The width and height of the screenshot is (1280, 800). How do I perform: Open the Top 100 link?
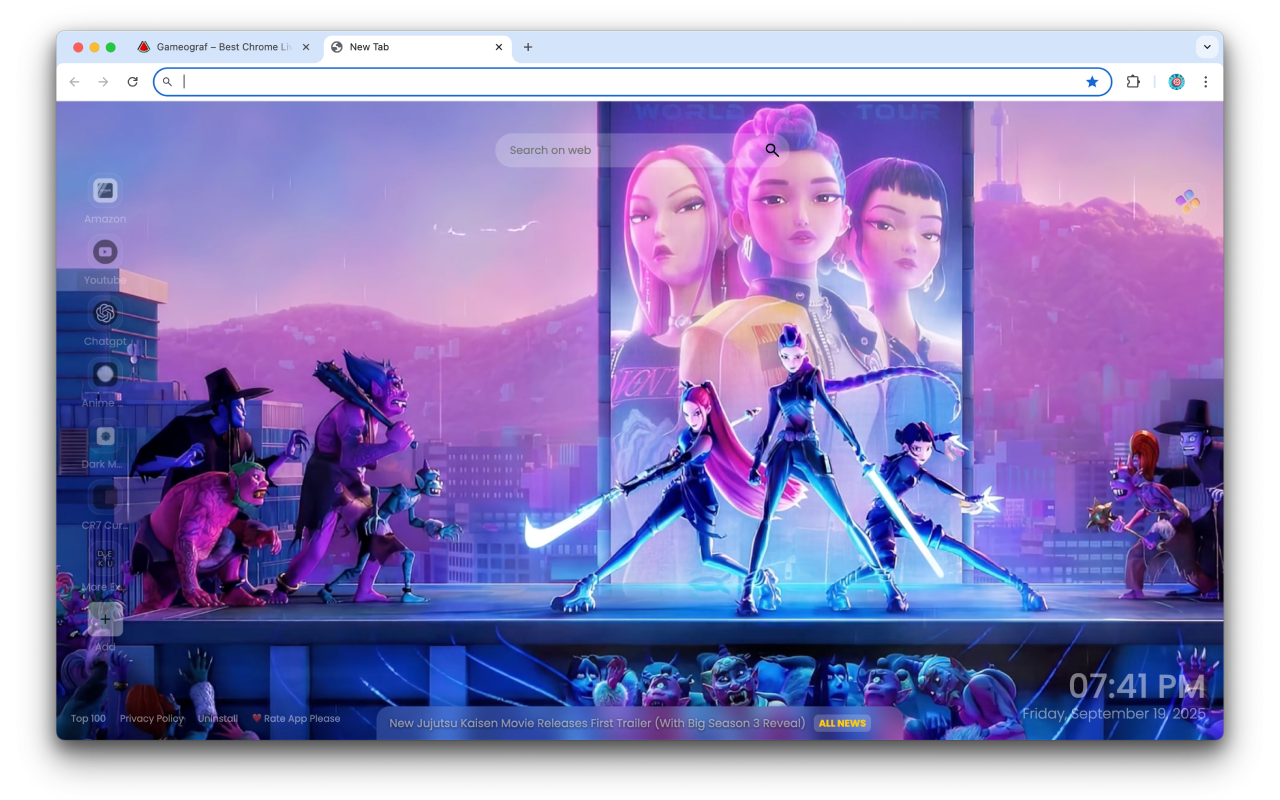click(88, 719)
